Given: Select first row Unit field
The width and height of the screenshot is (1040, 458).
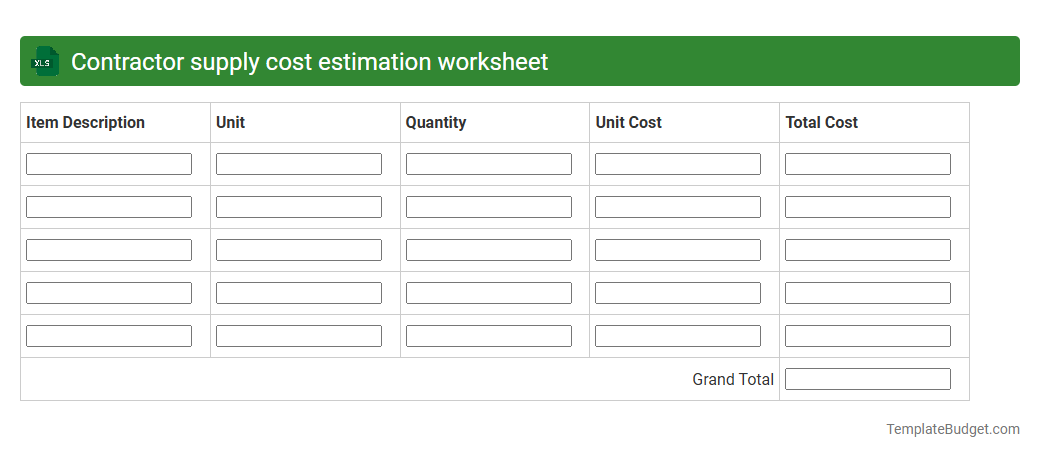Looking at the screenshot, I should pyautogui.click(x=298, y=164).
